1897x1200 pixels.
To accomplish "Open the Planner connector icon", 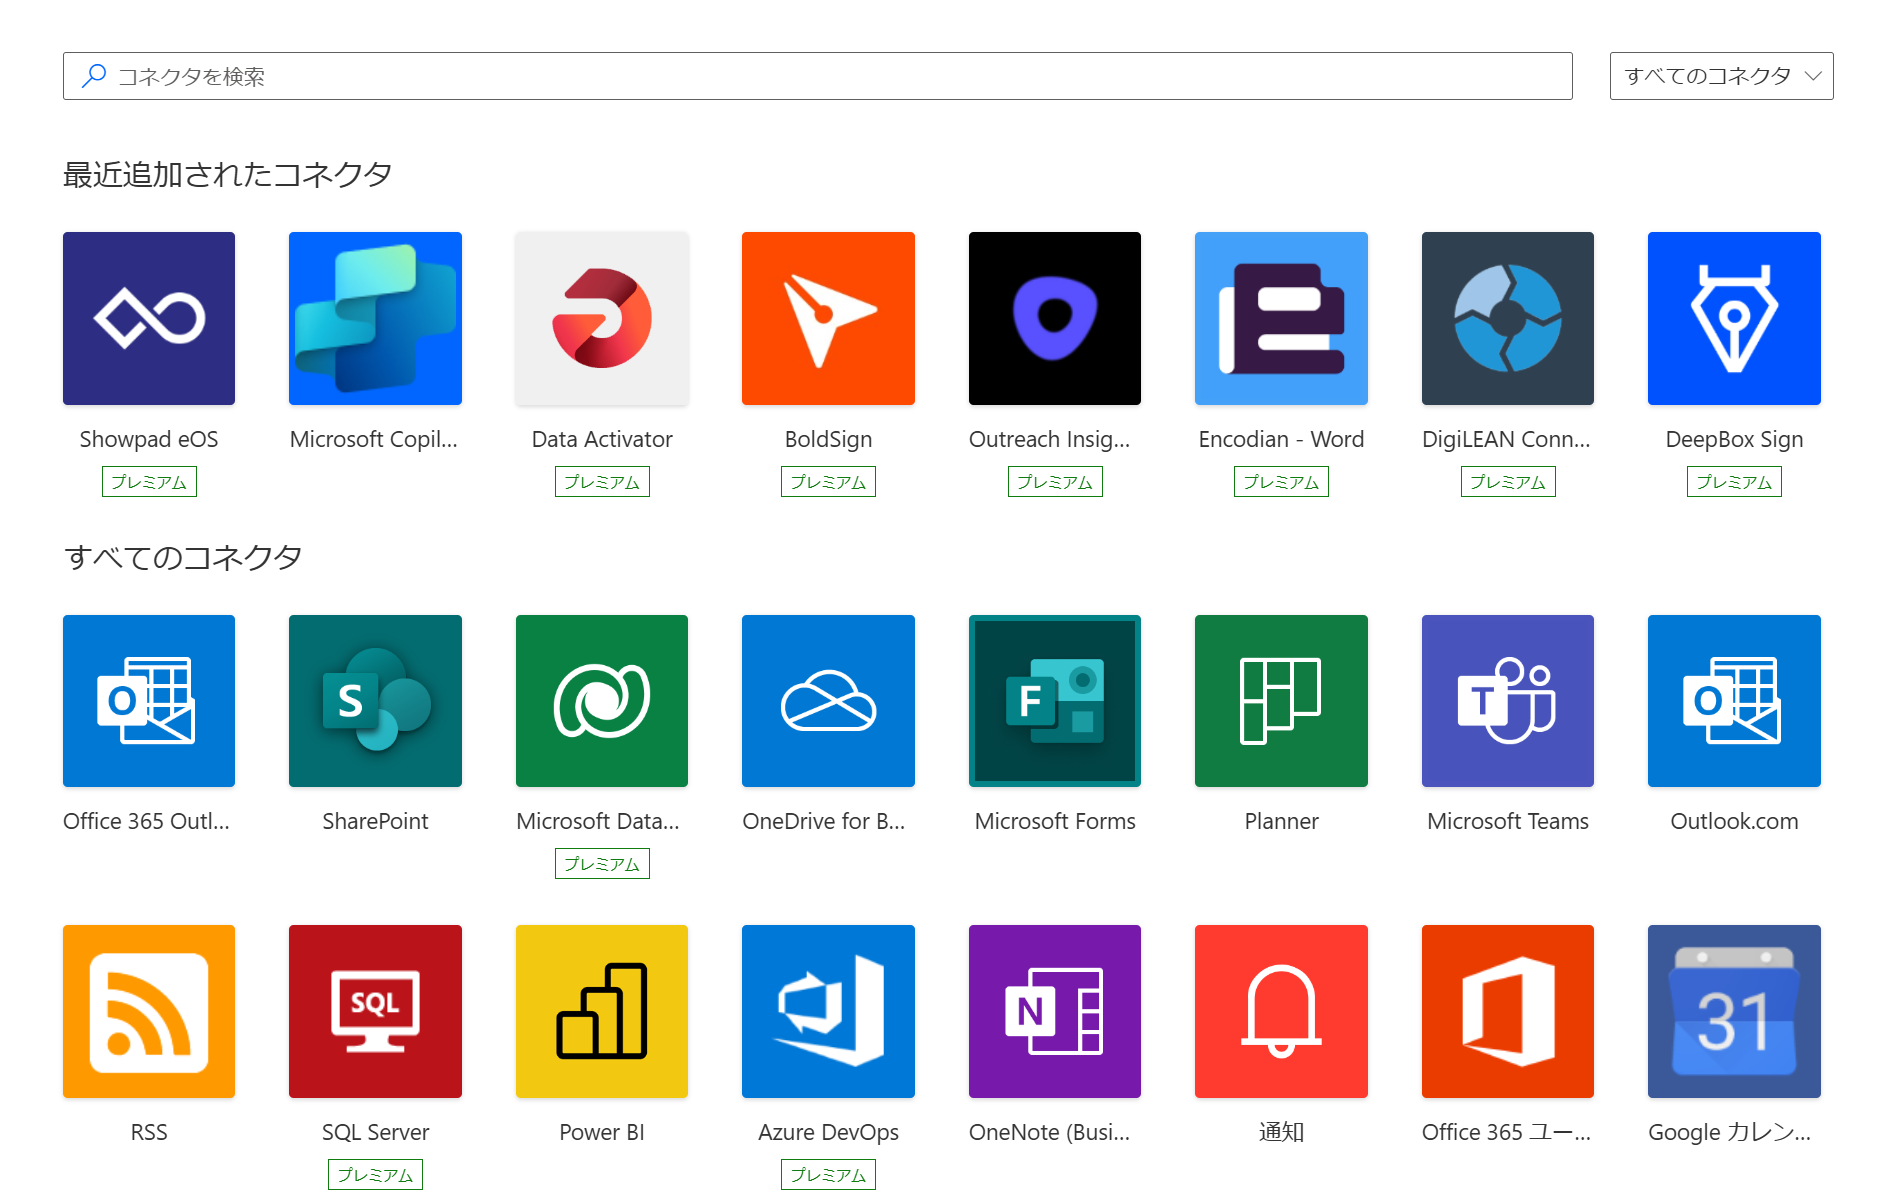I will point(1281,701).
